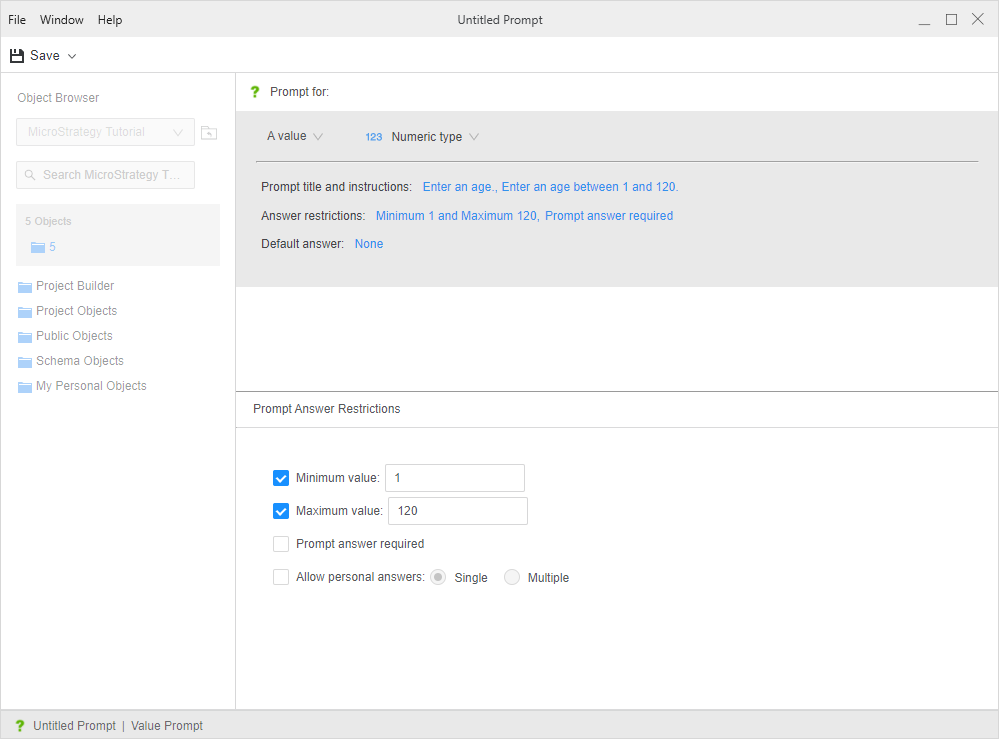Click the Public Objects folder icon
The image size is (999, 739).
[x=25, y=337]
